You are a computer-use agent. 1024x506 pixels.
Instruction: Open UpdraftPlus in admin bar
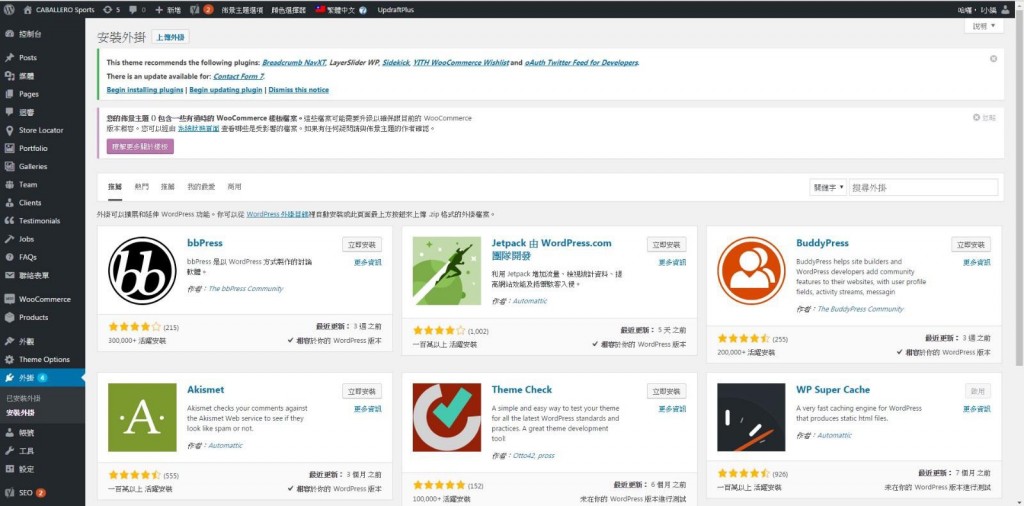pos(395,10)
